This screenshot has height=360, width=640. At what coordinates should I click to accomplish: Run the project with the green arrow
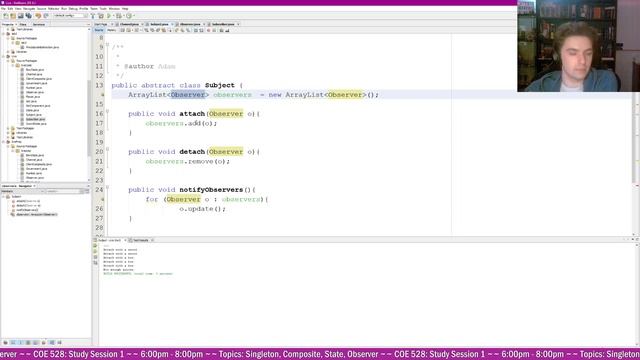tap(109, 16)
